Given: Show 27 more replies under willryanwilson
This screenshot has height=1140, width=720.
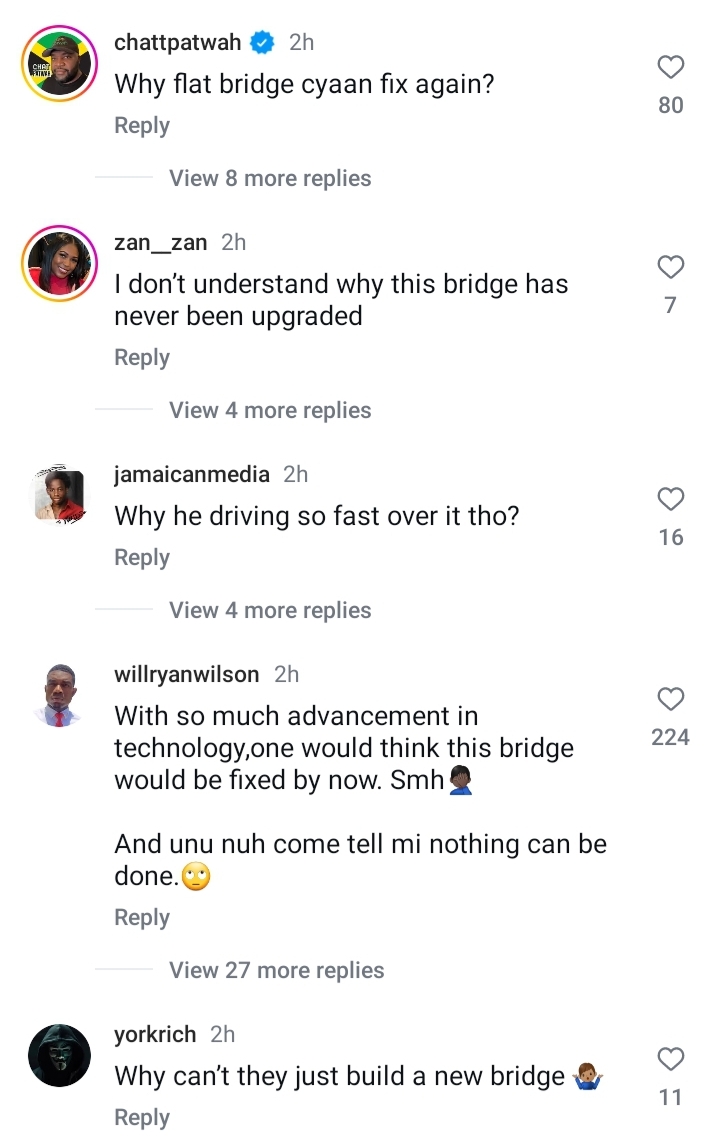Looking at the screenshot, I should 276,970.
